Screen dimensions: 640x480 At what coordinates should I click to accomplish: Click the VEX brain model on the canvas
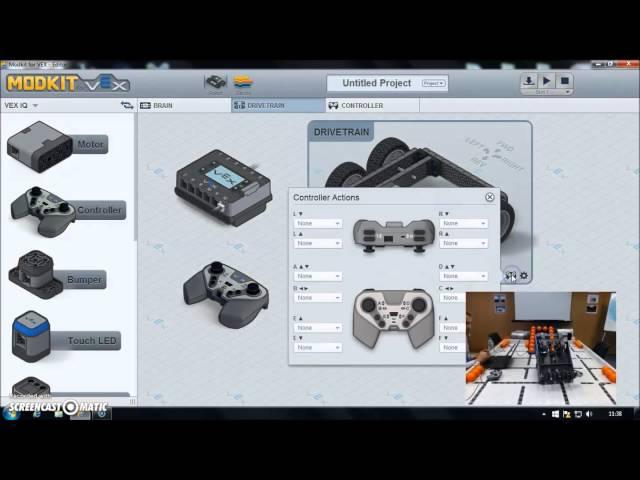pos(223,187)
